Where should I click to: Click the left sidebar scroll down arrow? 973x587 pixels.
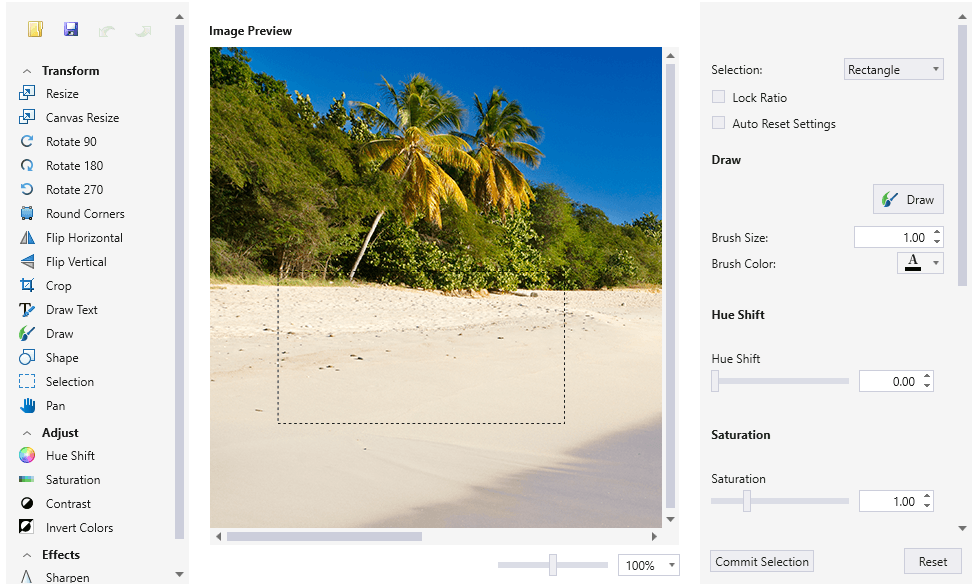coord(179,575)
